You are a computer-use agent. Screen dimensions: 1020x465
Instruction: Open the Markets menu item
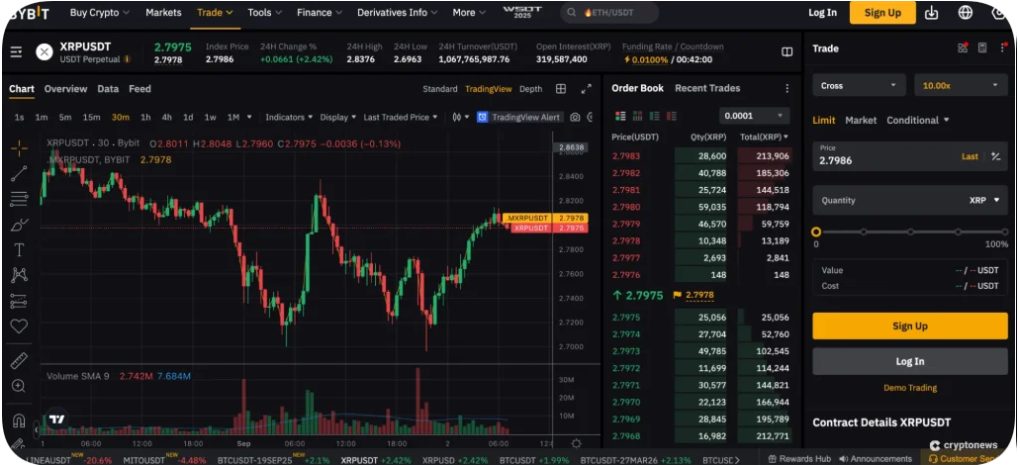pos(163,12)
